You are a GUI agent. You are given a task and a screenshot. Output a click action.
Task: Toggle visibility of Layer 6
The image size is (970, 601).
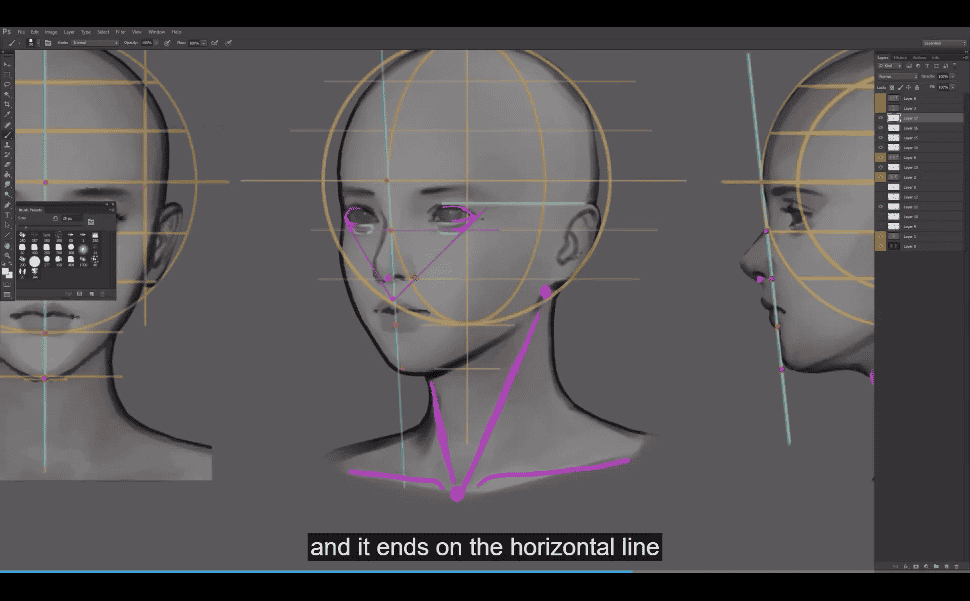tap(881, 157)
